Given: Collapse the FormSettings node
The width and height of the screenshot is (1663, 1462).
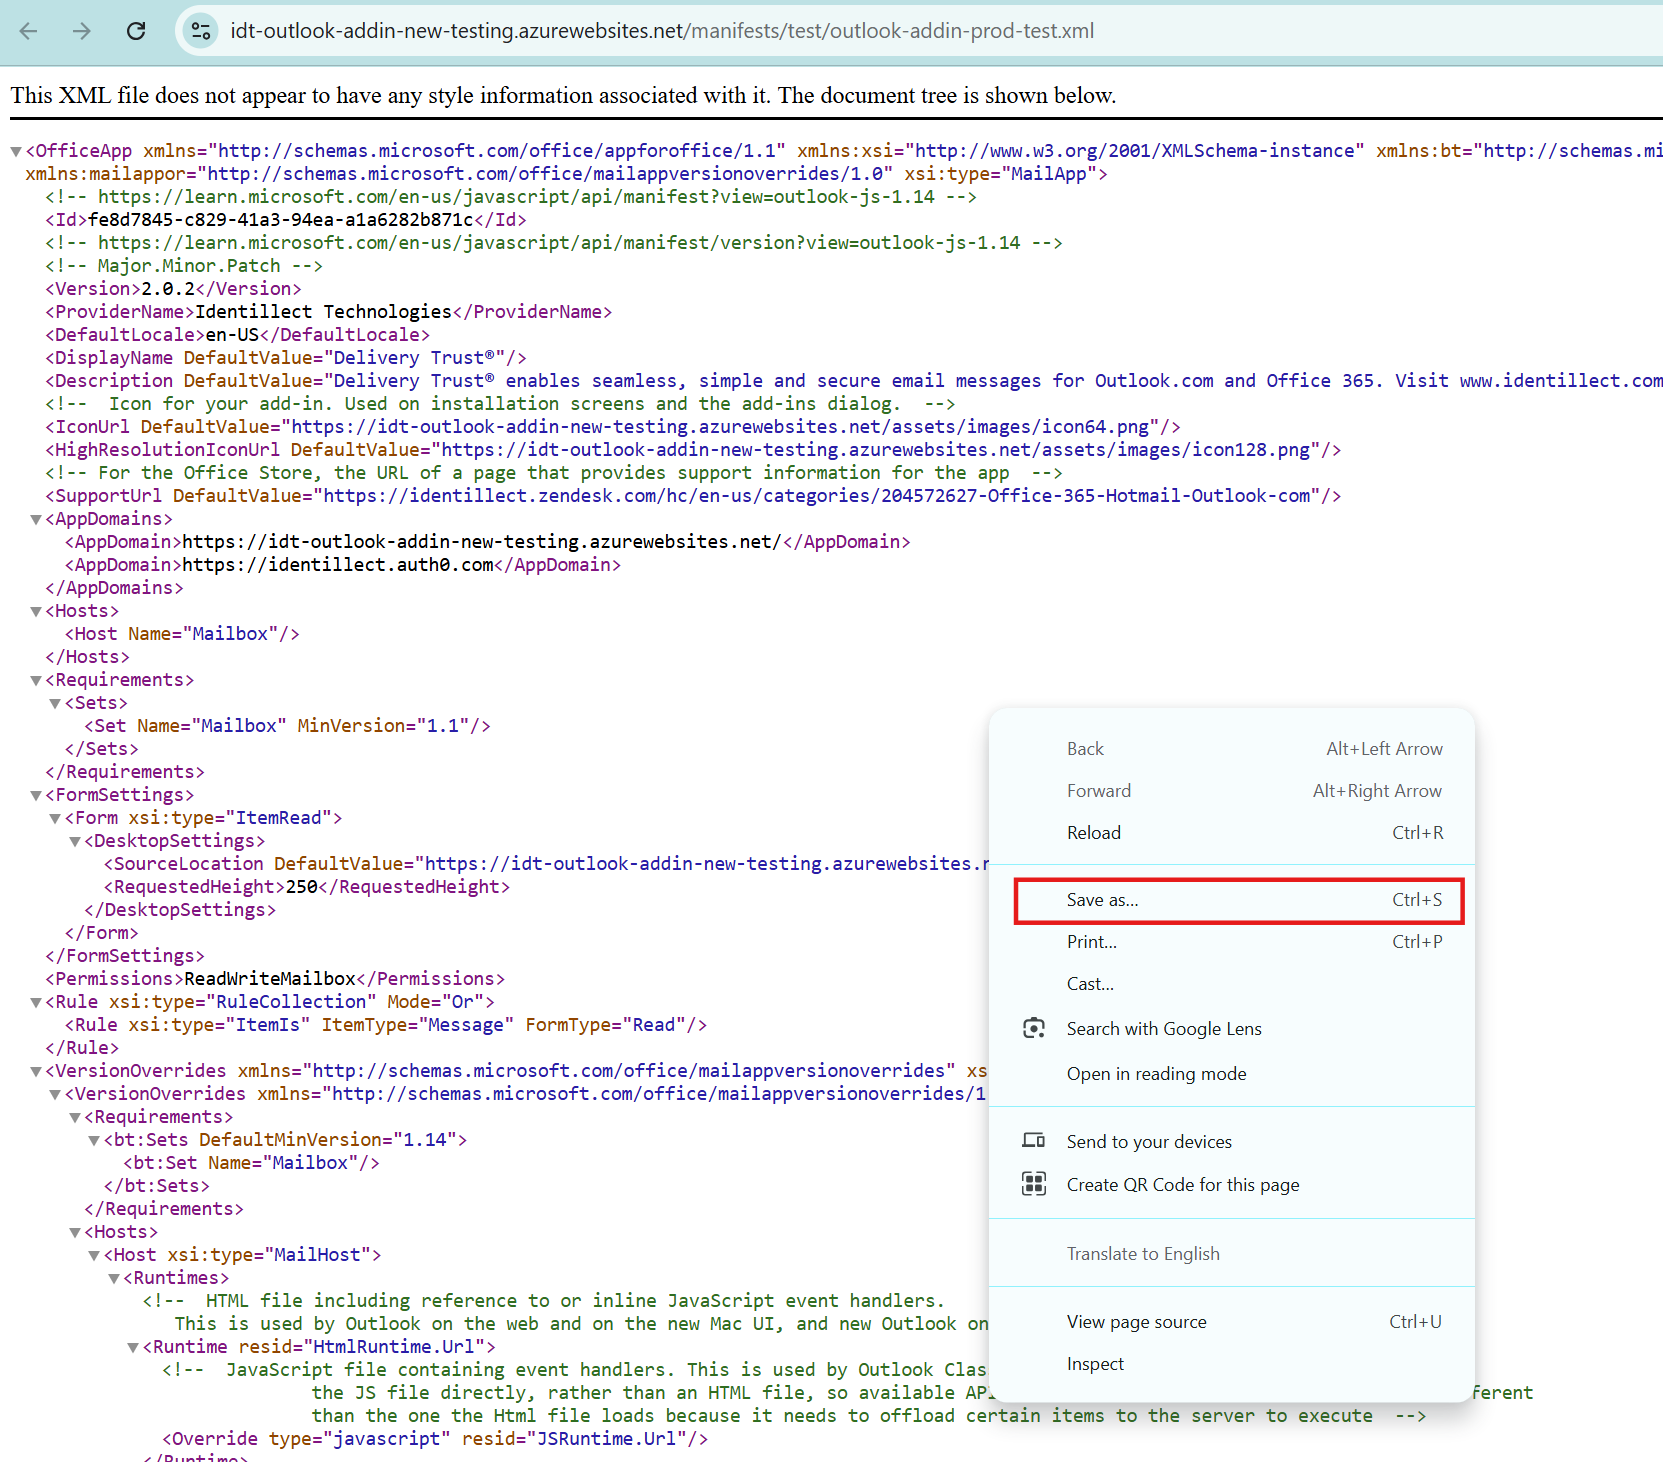Looking at the screenshot, I should click(x=36, y=796).
